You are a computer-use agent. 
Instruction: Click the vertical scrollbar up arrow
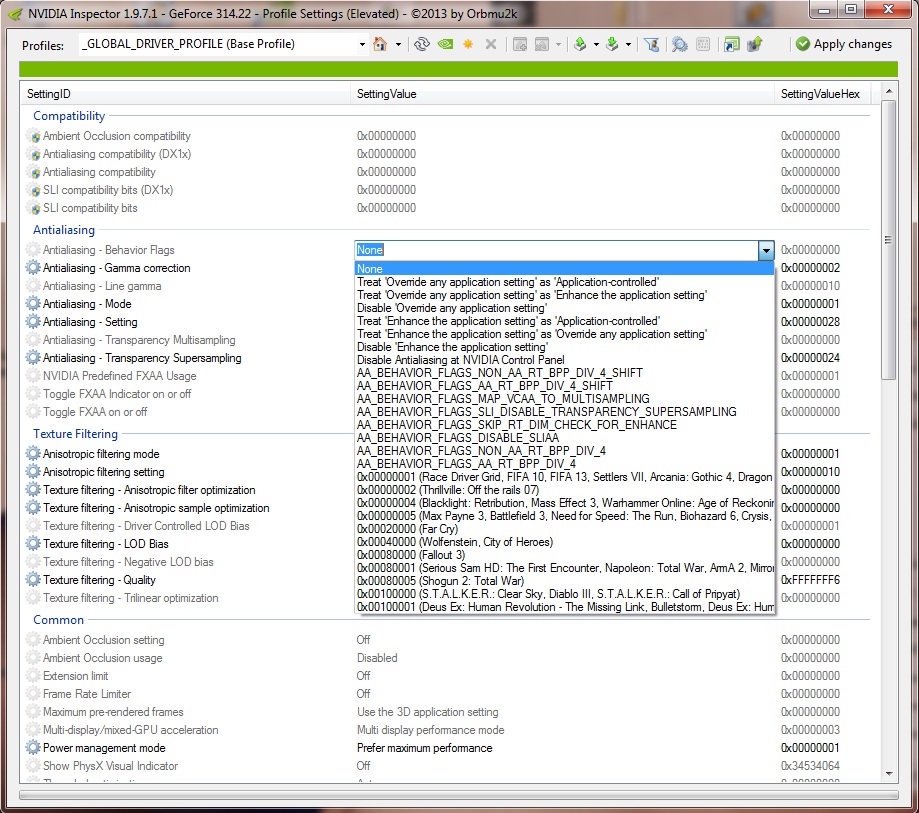[x=889, y=91]
